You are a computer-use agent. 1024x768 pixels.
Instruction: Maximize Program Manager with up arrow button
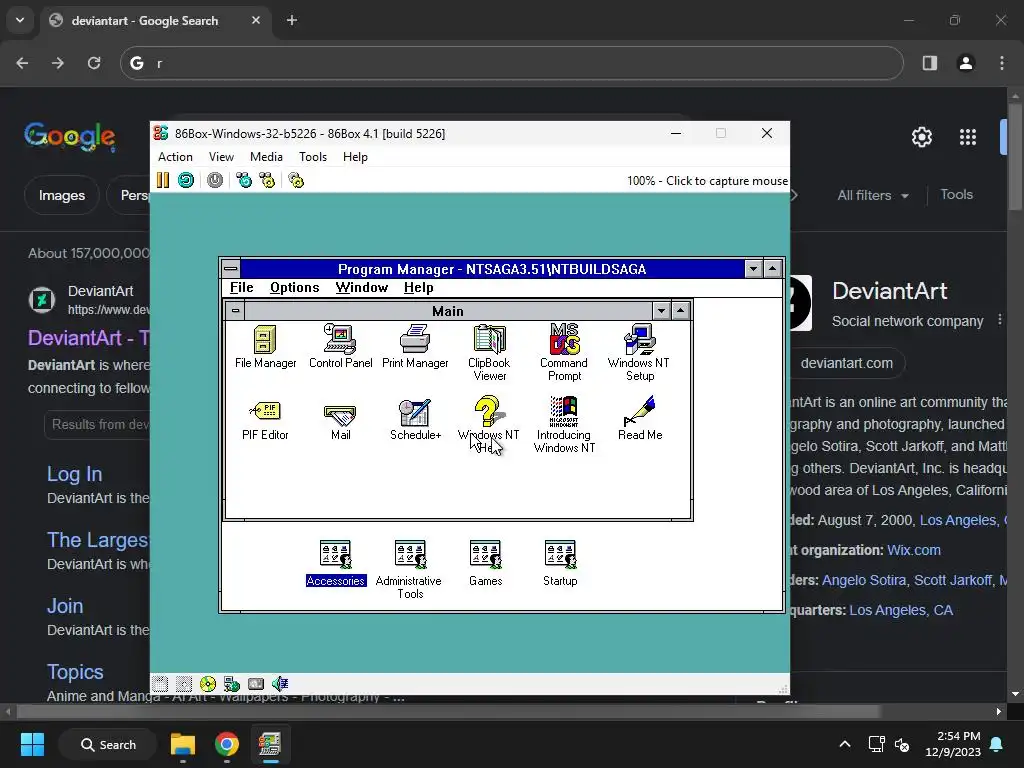[x=773, y=268]
